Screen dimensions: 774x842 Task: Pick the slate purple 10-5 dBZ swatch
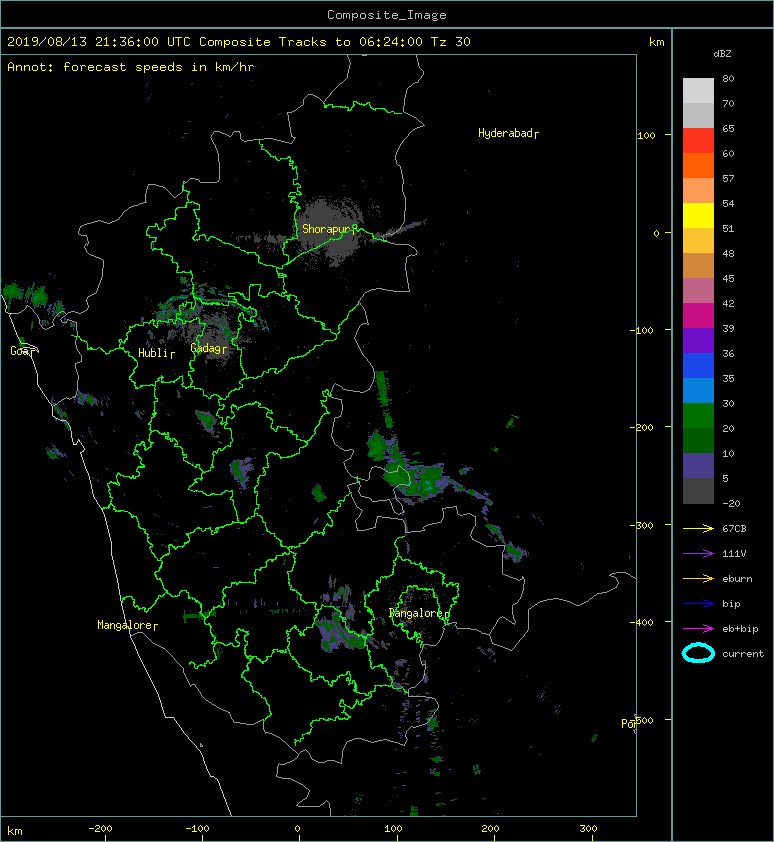(698, 465)
